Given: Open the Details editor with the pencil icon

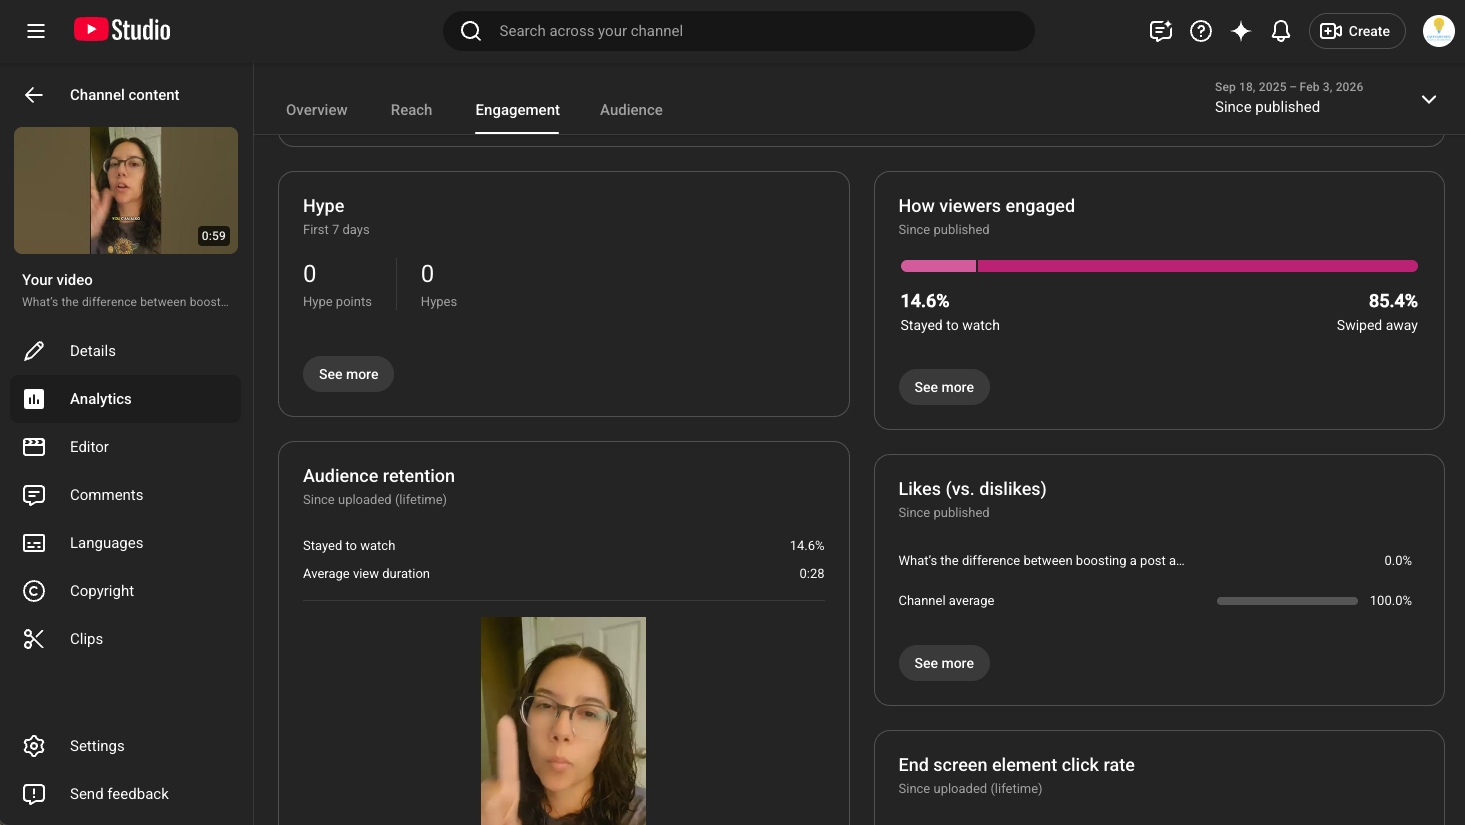Looking at the screenshot, I should (34, 351).
